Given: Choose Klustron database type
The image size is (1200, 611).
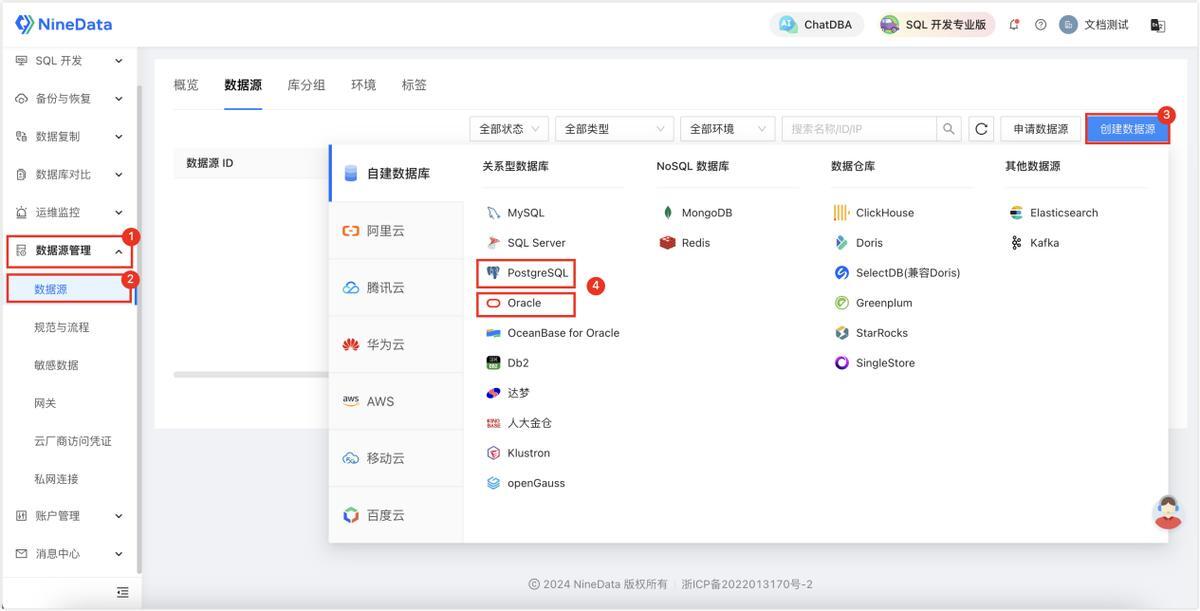Looking at the screenshot, I should [x=518, y=453].
